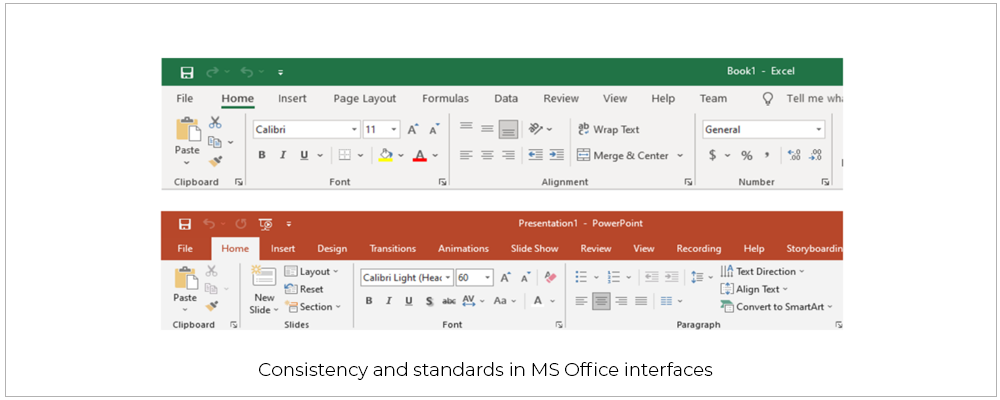Click Clear All Formatting eraser in PowerPoint
Viewport: 1000px width, 400px height.
[550, 278]
